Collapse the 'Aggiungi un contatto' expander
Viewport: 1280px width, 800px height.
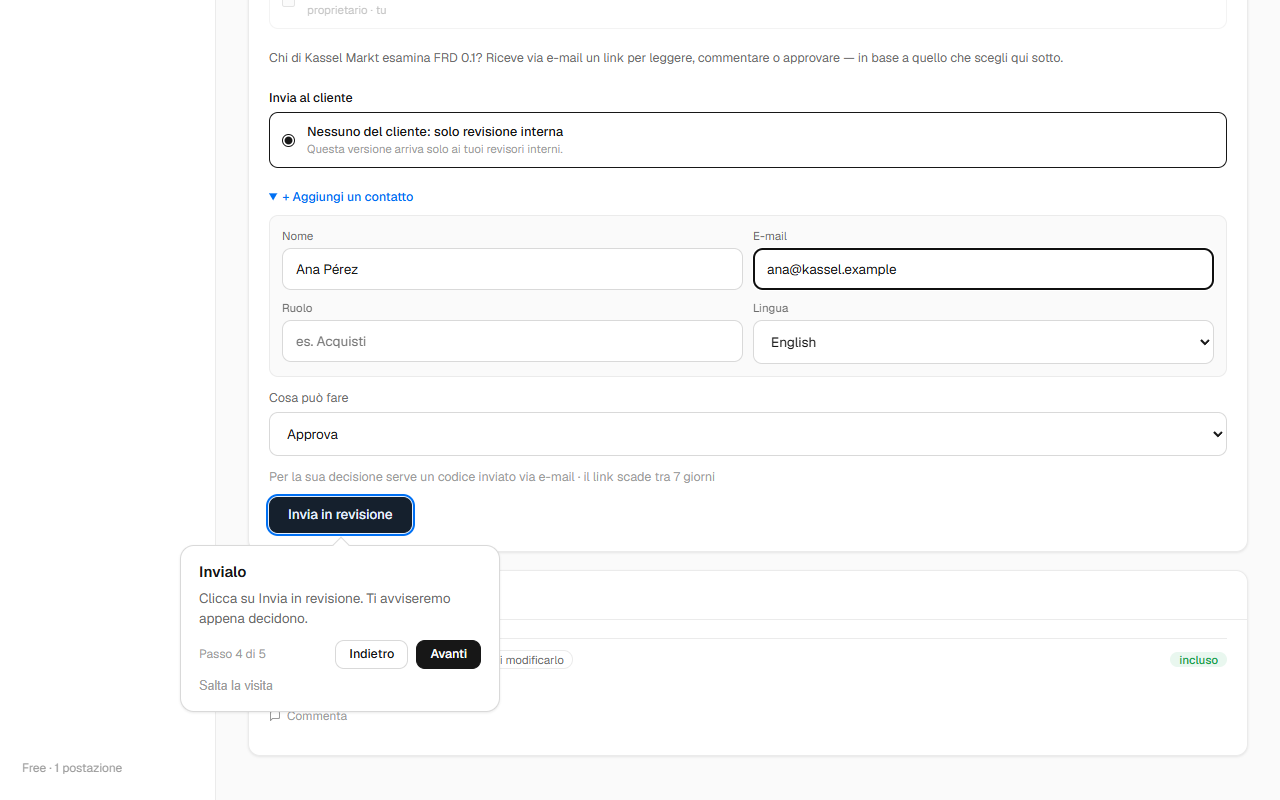[341, 197]
